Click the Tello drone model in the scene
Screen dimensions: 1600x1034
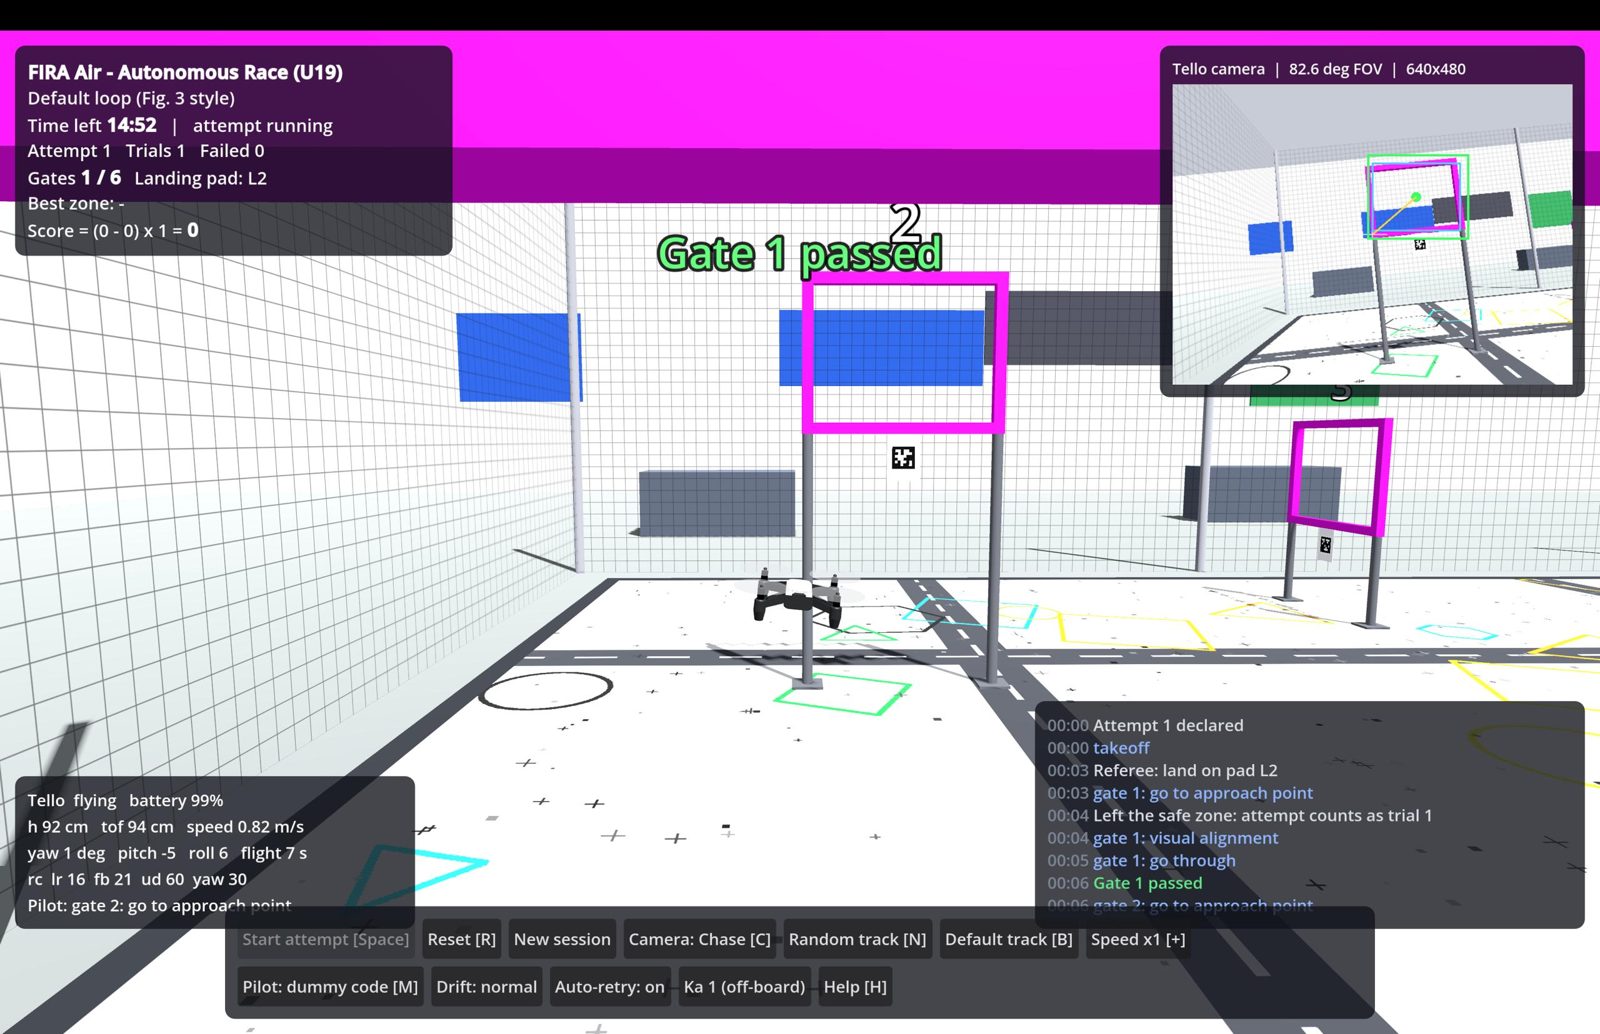[x=797, y=598]
